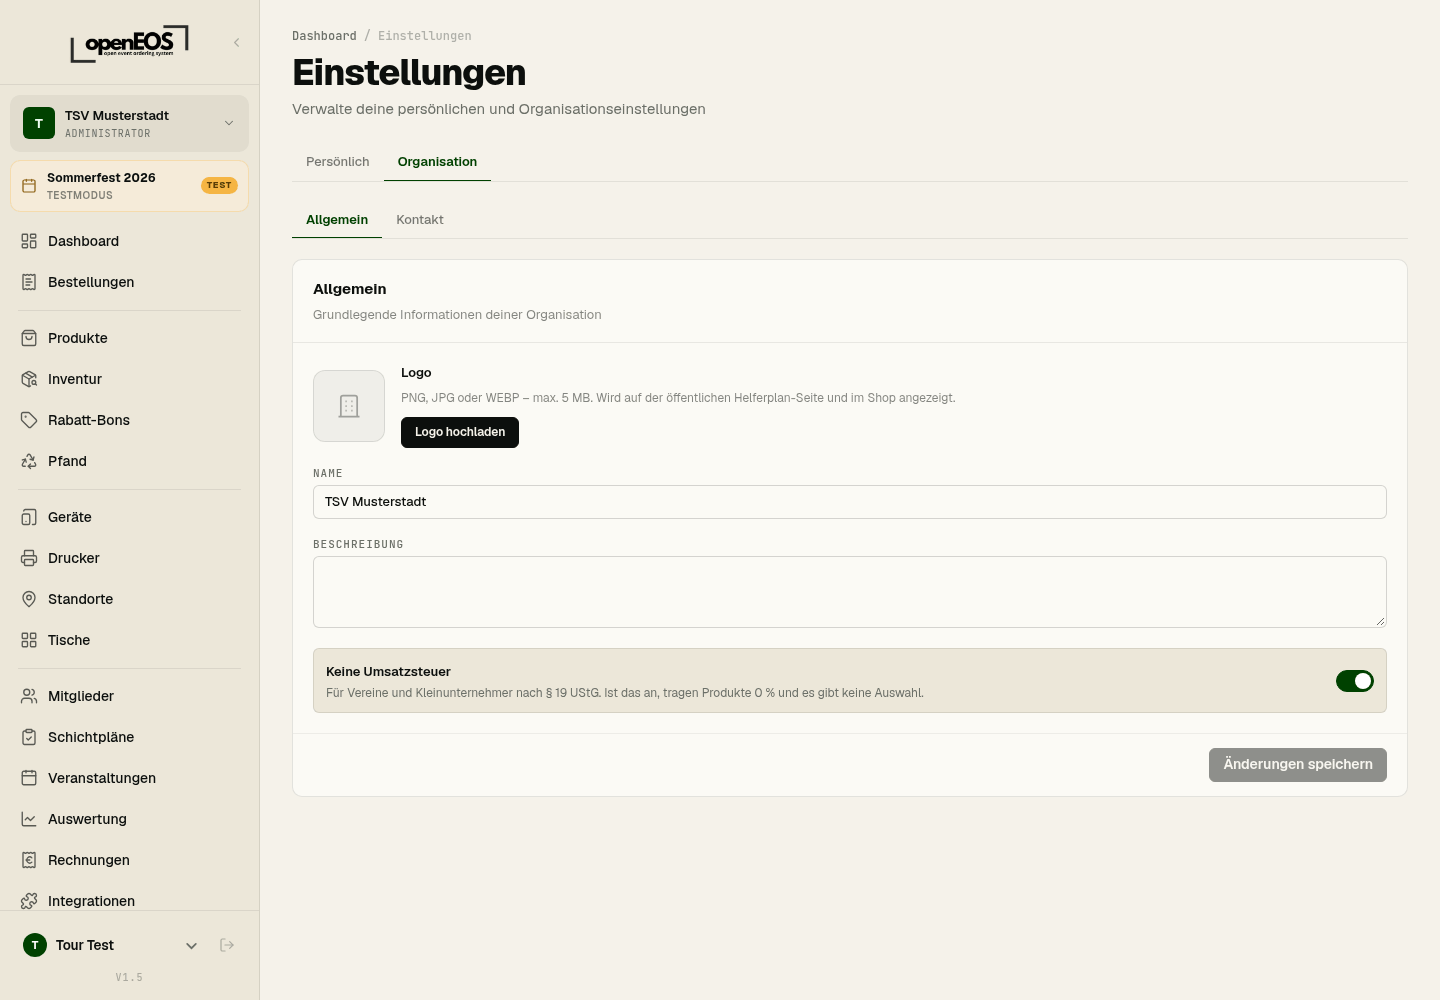Screen dimensions: 1440x1000
Task: Click the Rabatt-Bons tag icon
Action: pyautogui.click(x=29, y=420)
